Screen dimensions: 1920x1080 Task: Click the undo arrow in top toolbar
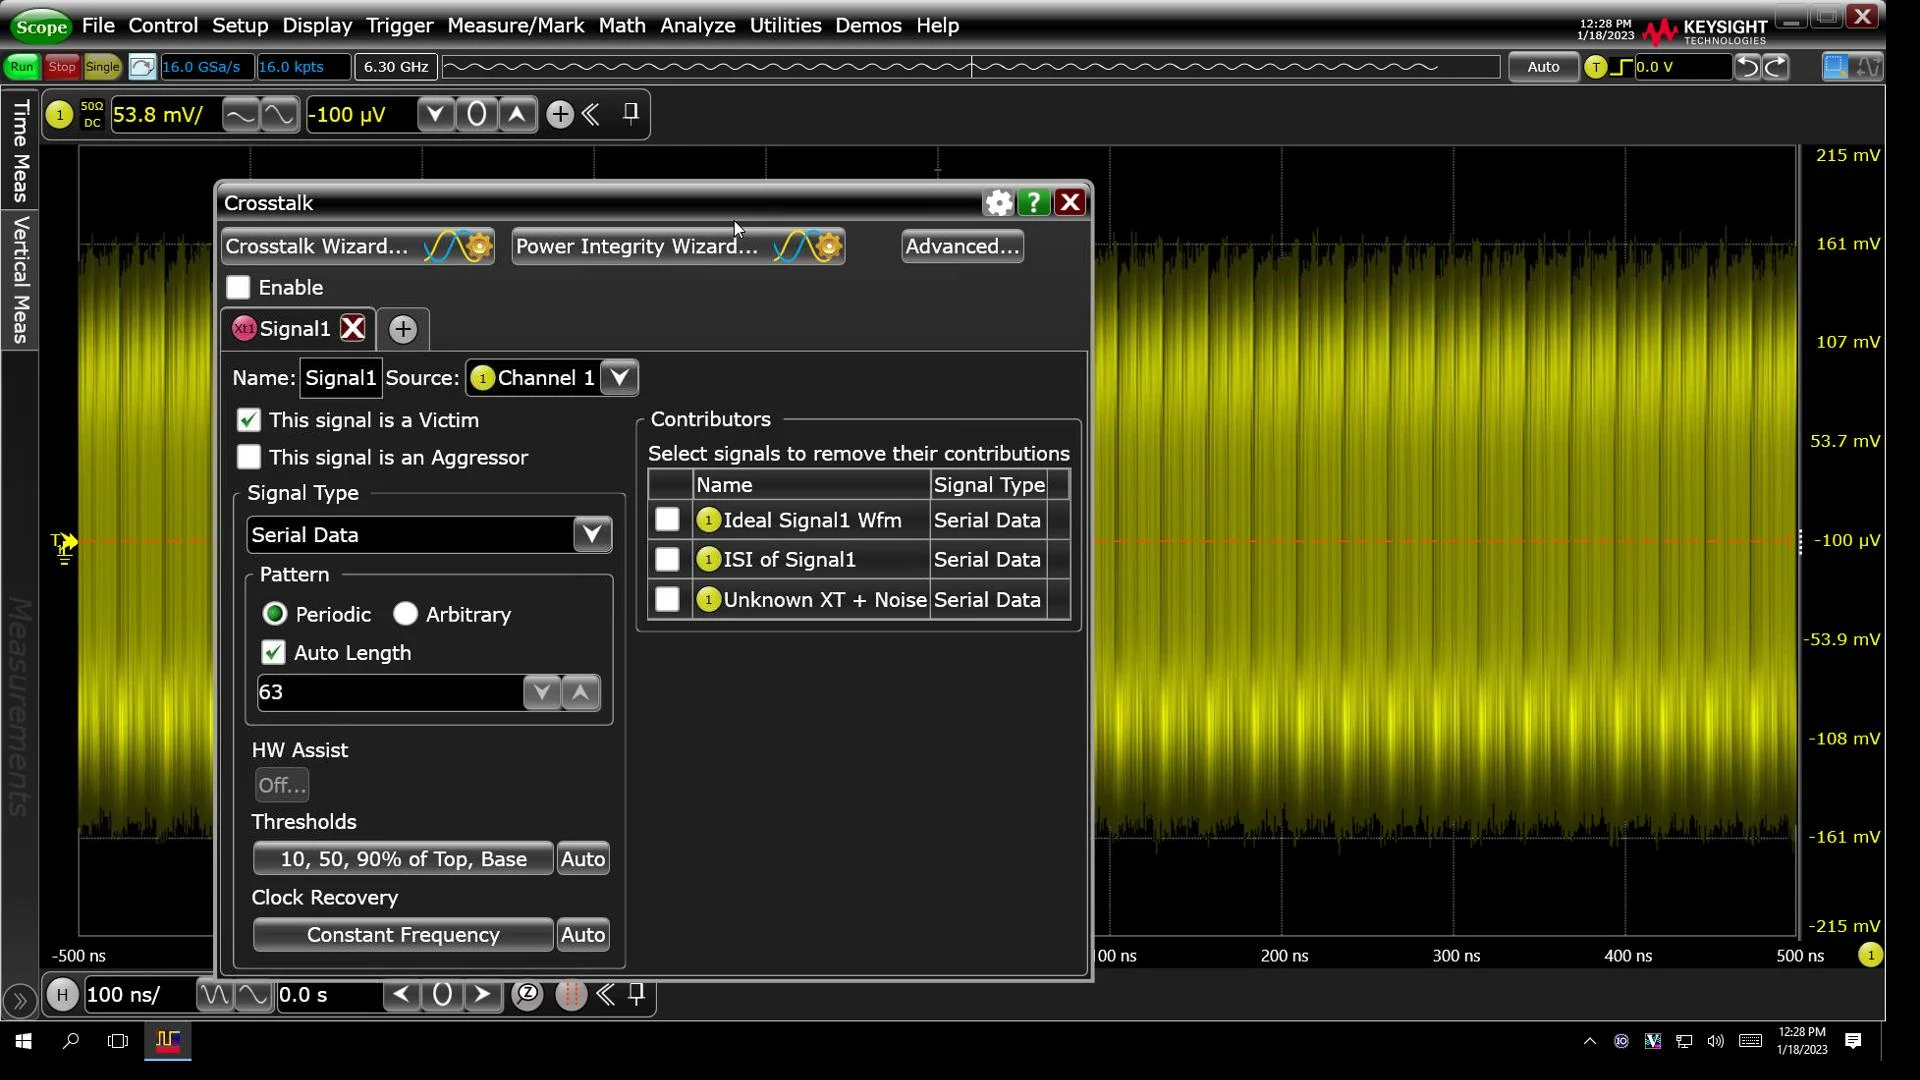pyautogui.click(x=1746, y=67)
